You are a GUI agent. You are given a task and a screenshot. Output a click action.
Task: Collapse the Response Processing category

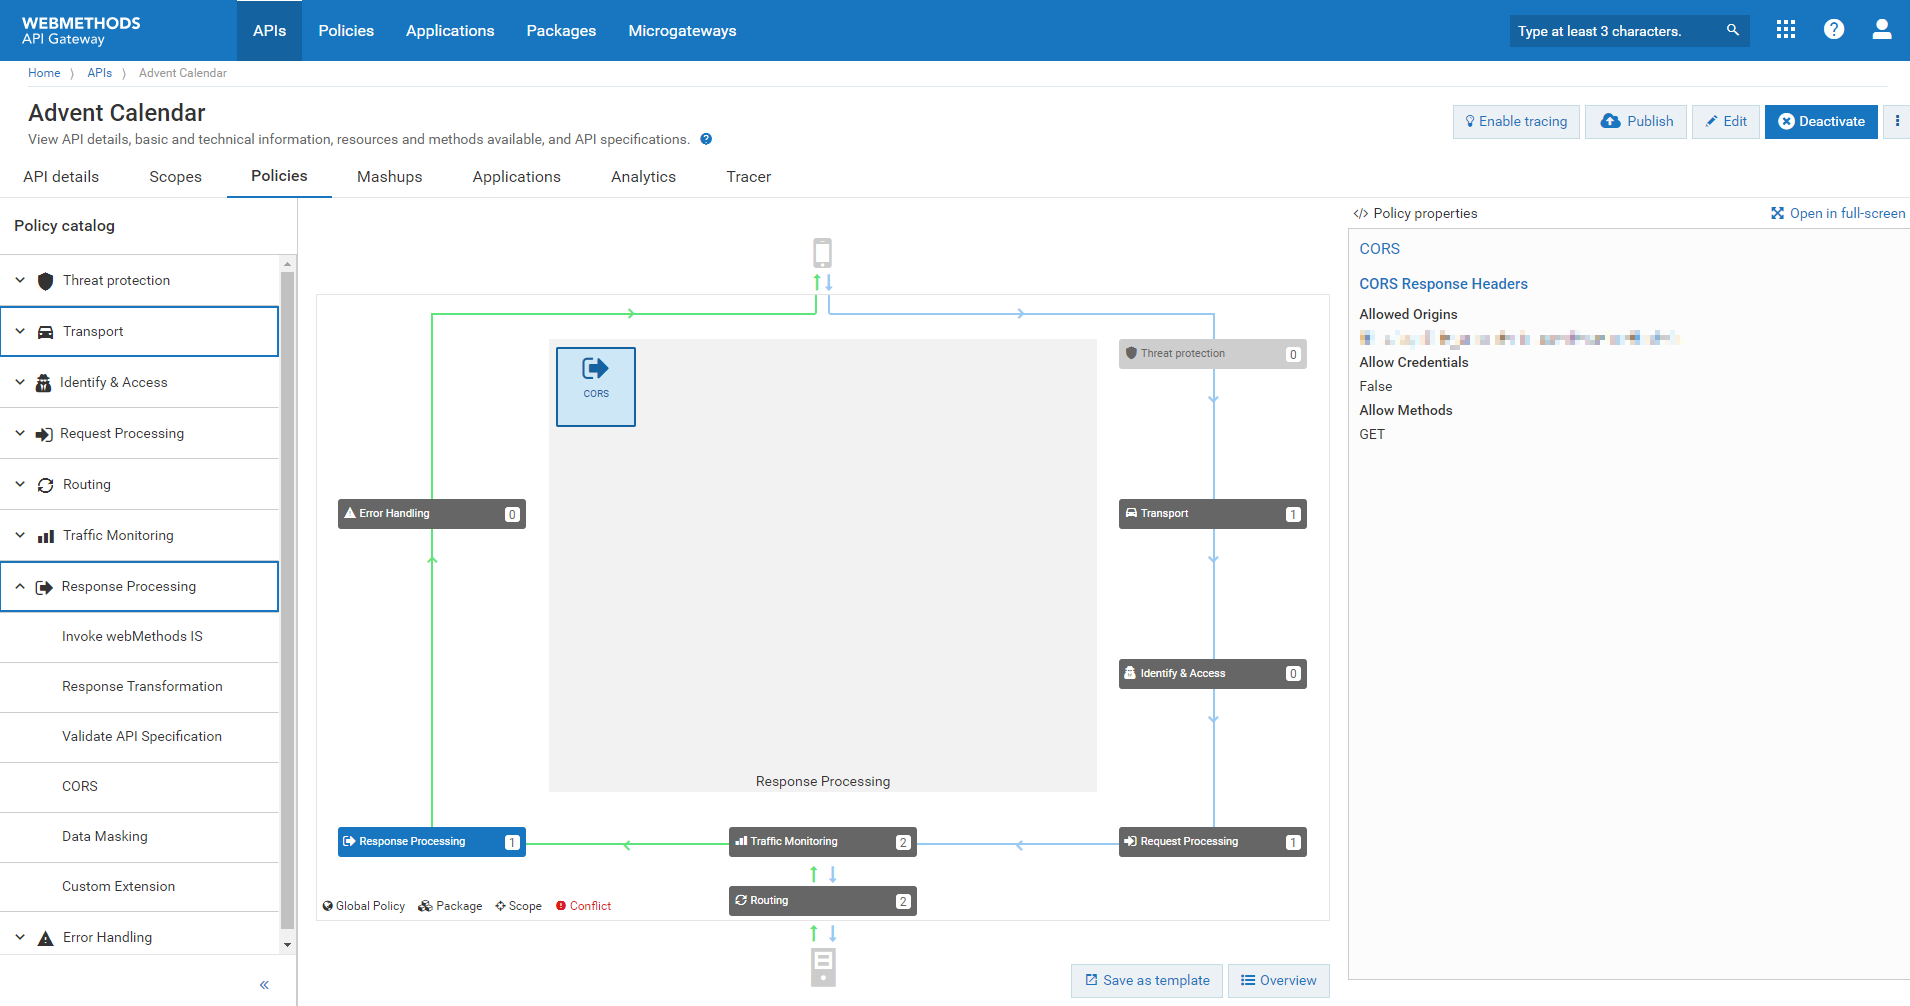pyautogui.click(x=20, y=586)
